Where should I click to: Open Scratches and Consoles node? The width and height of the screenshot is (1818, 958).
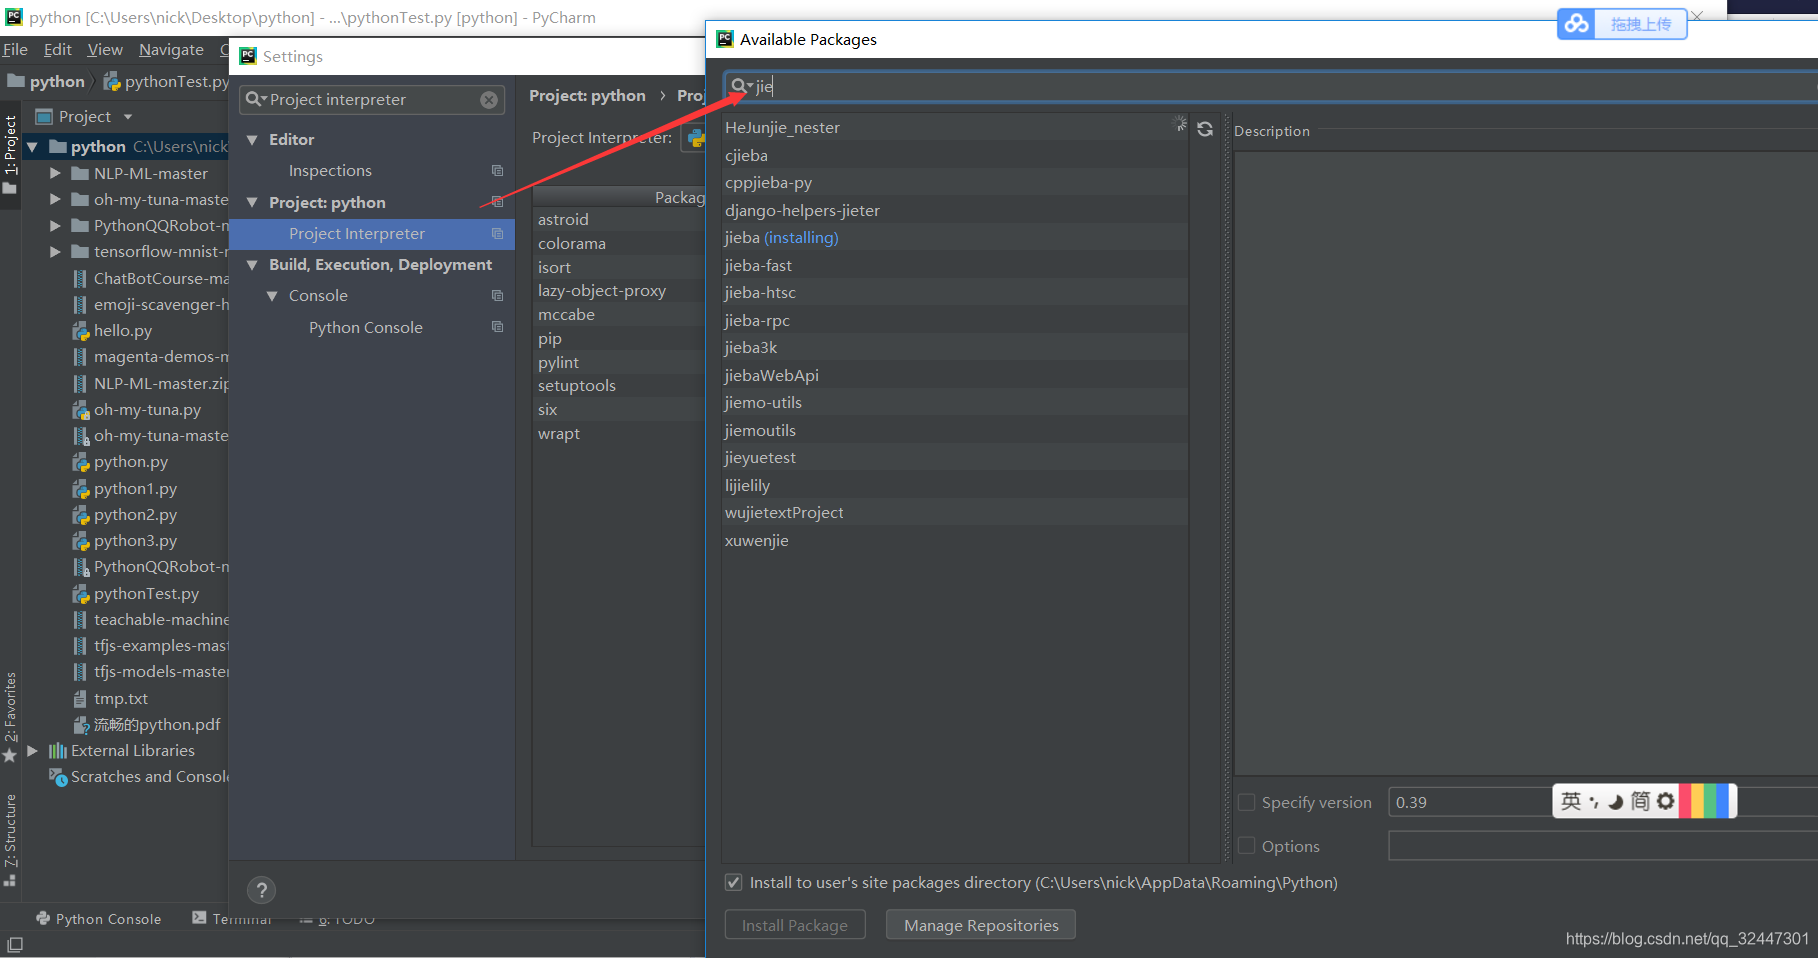(x=140, y=777)
